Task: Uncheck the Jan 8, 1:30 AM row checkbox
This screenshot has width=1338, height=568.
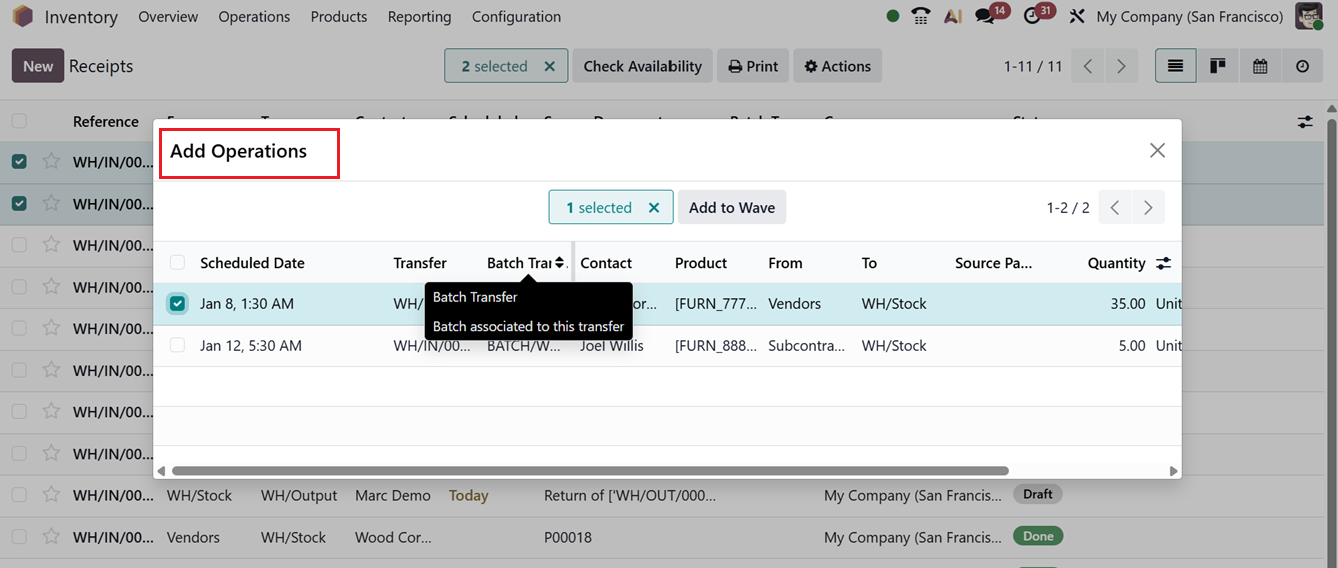Action: pyautogui.click(x=177, y=304)
